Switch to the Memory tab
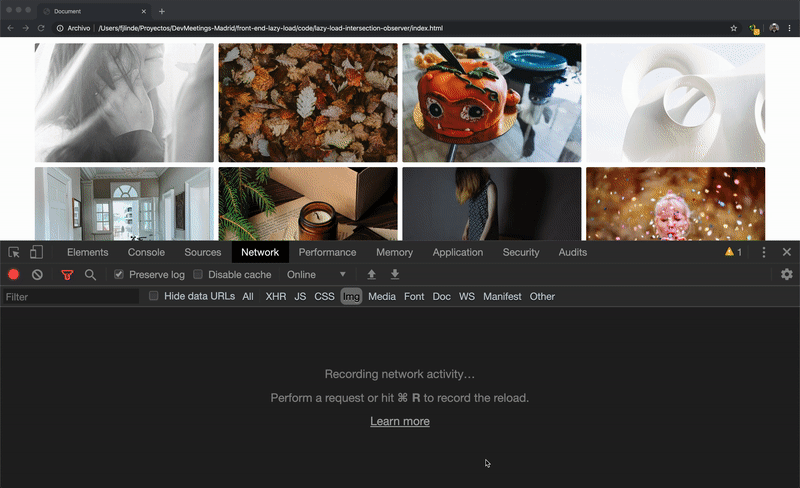This screenshot has width=800, height=488. pyautogui.click(x=394, y=252)
